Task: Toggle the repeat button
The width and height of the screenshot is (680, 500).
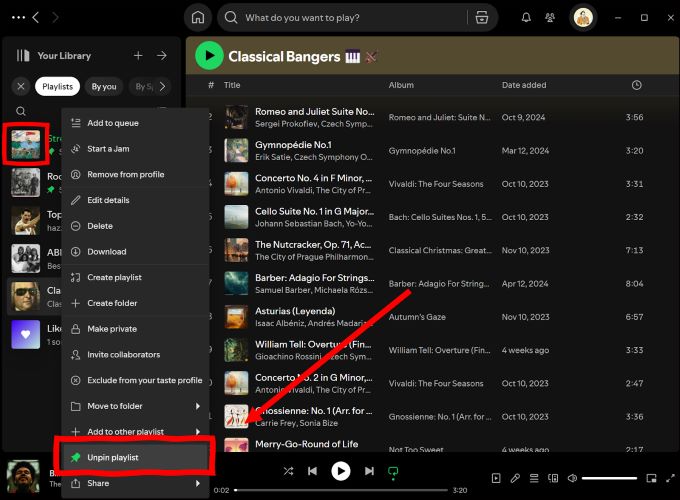Action: 393,472
